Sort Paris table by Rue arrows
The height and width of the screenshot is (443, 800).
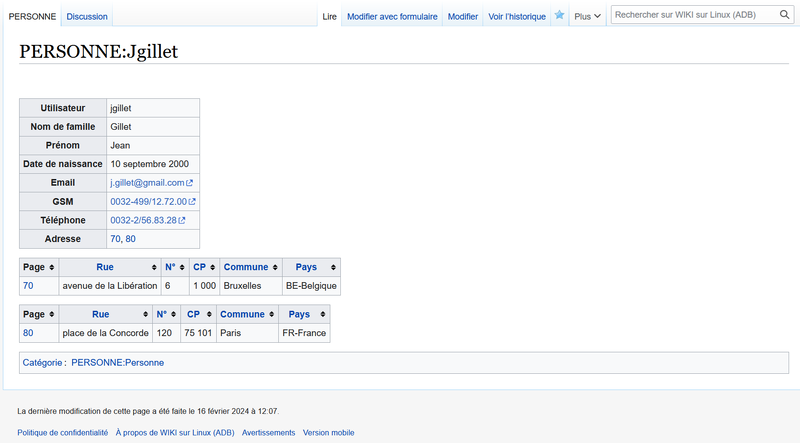(x=145, y=314)
